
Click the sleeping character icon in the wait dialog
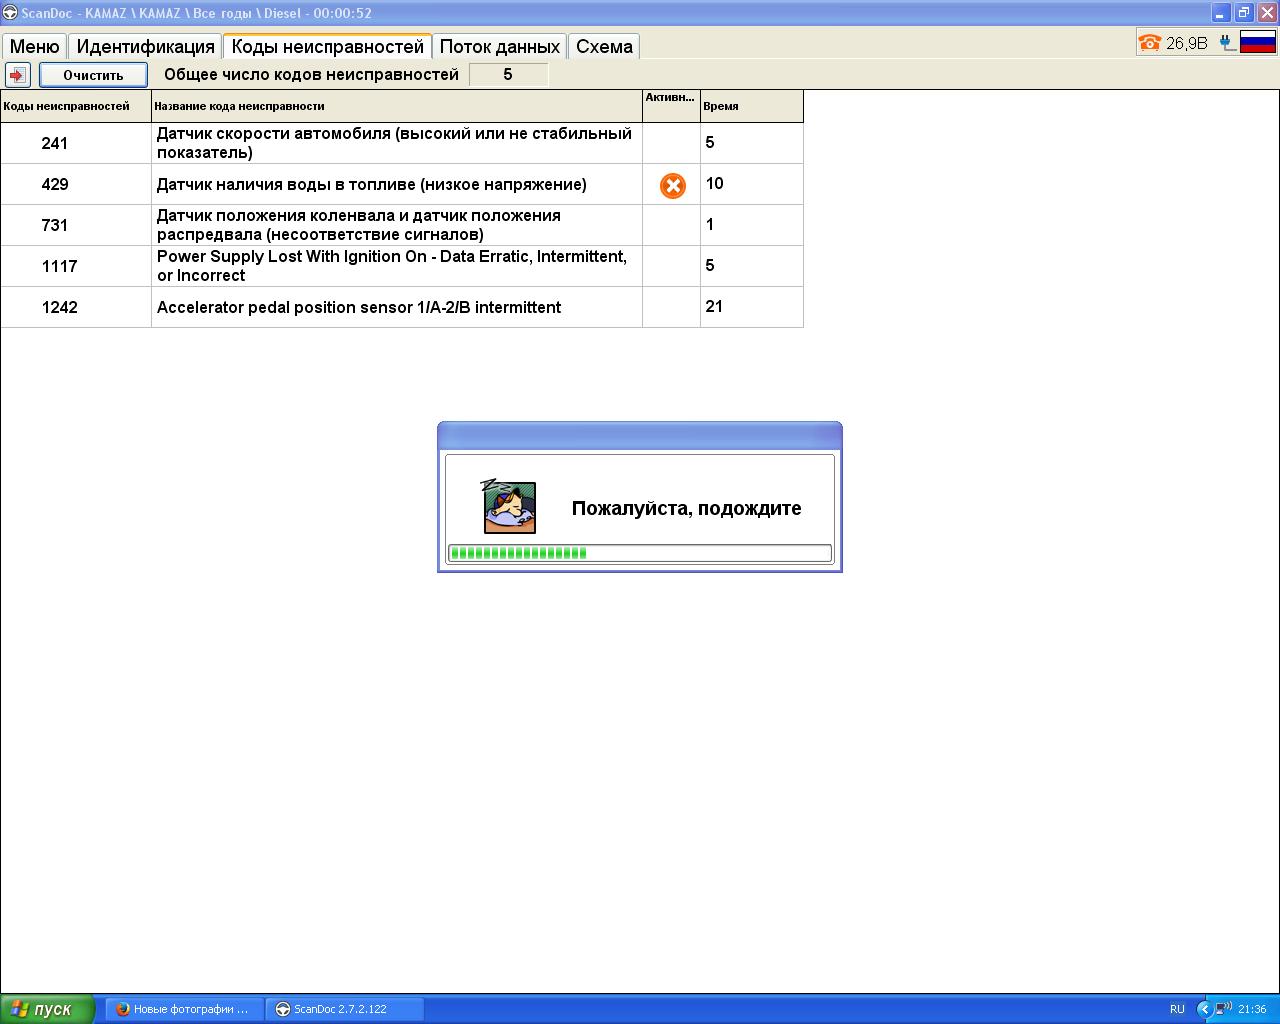point(510,506)
